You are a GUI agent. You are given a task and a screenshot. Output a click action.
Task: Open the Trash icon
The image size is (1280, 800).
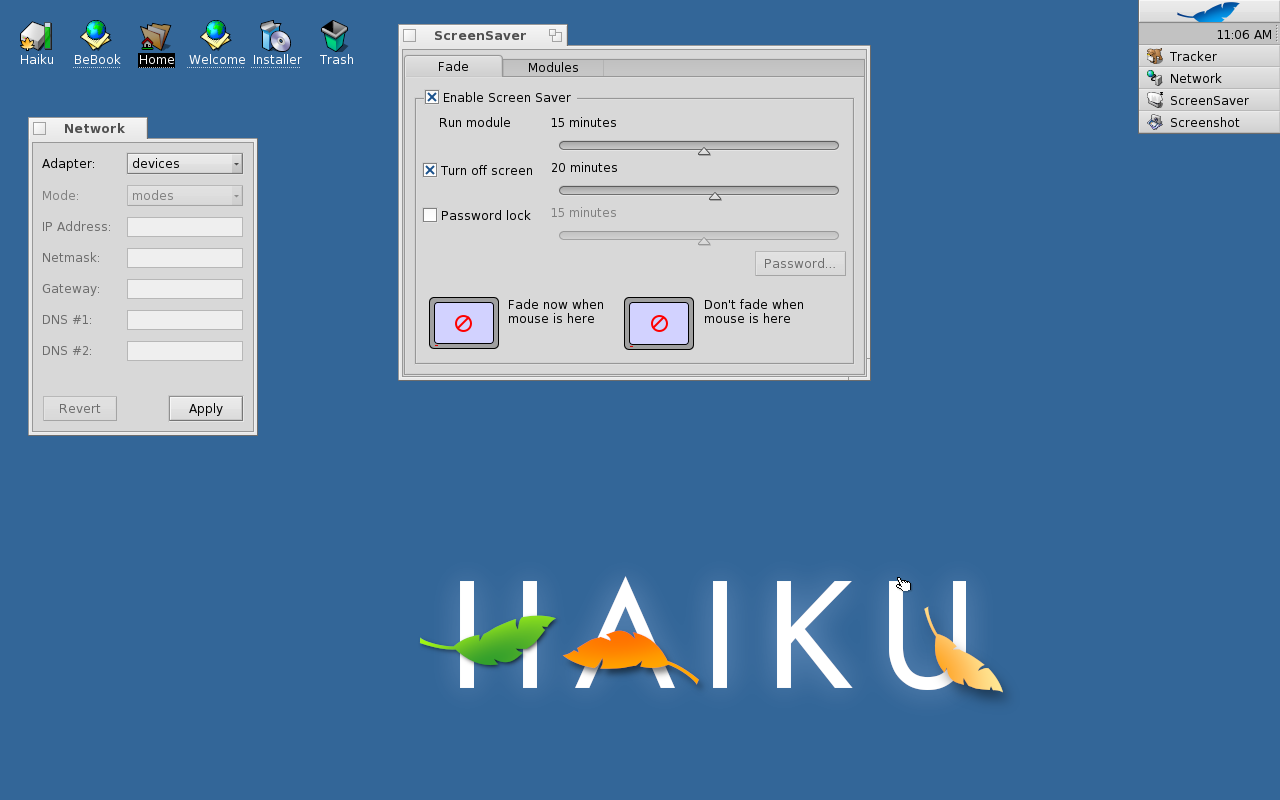[336, 38]
